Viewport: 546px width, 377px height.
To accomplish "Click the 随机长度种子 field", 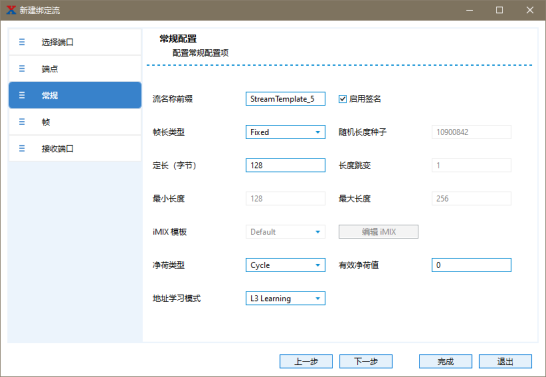I will pyautogui.click(x=471, y=132).
